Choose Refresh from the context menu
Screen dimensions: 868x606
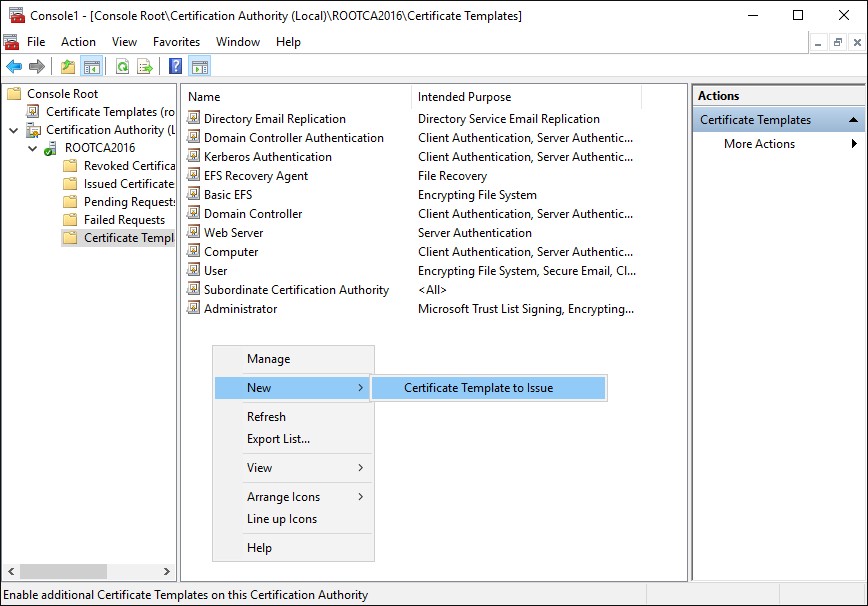[293, 417]
